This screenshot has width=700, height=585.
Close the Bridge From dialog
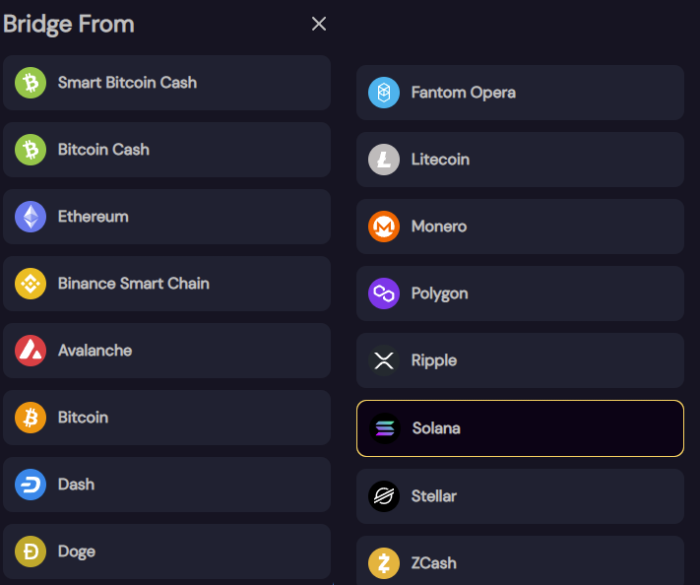319,24
